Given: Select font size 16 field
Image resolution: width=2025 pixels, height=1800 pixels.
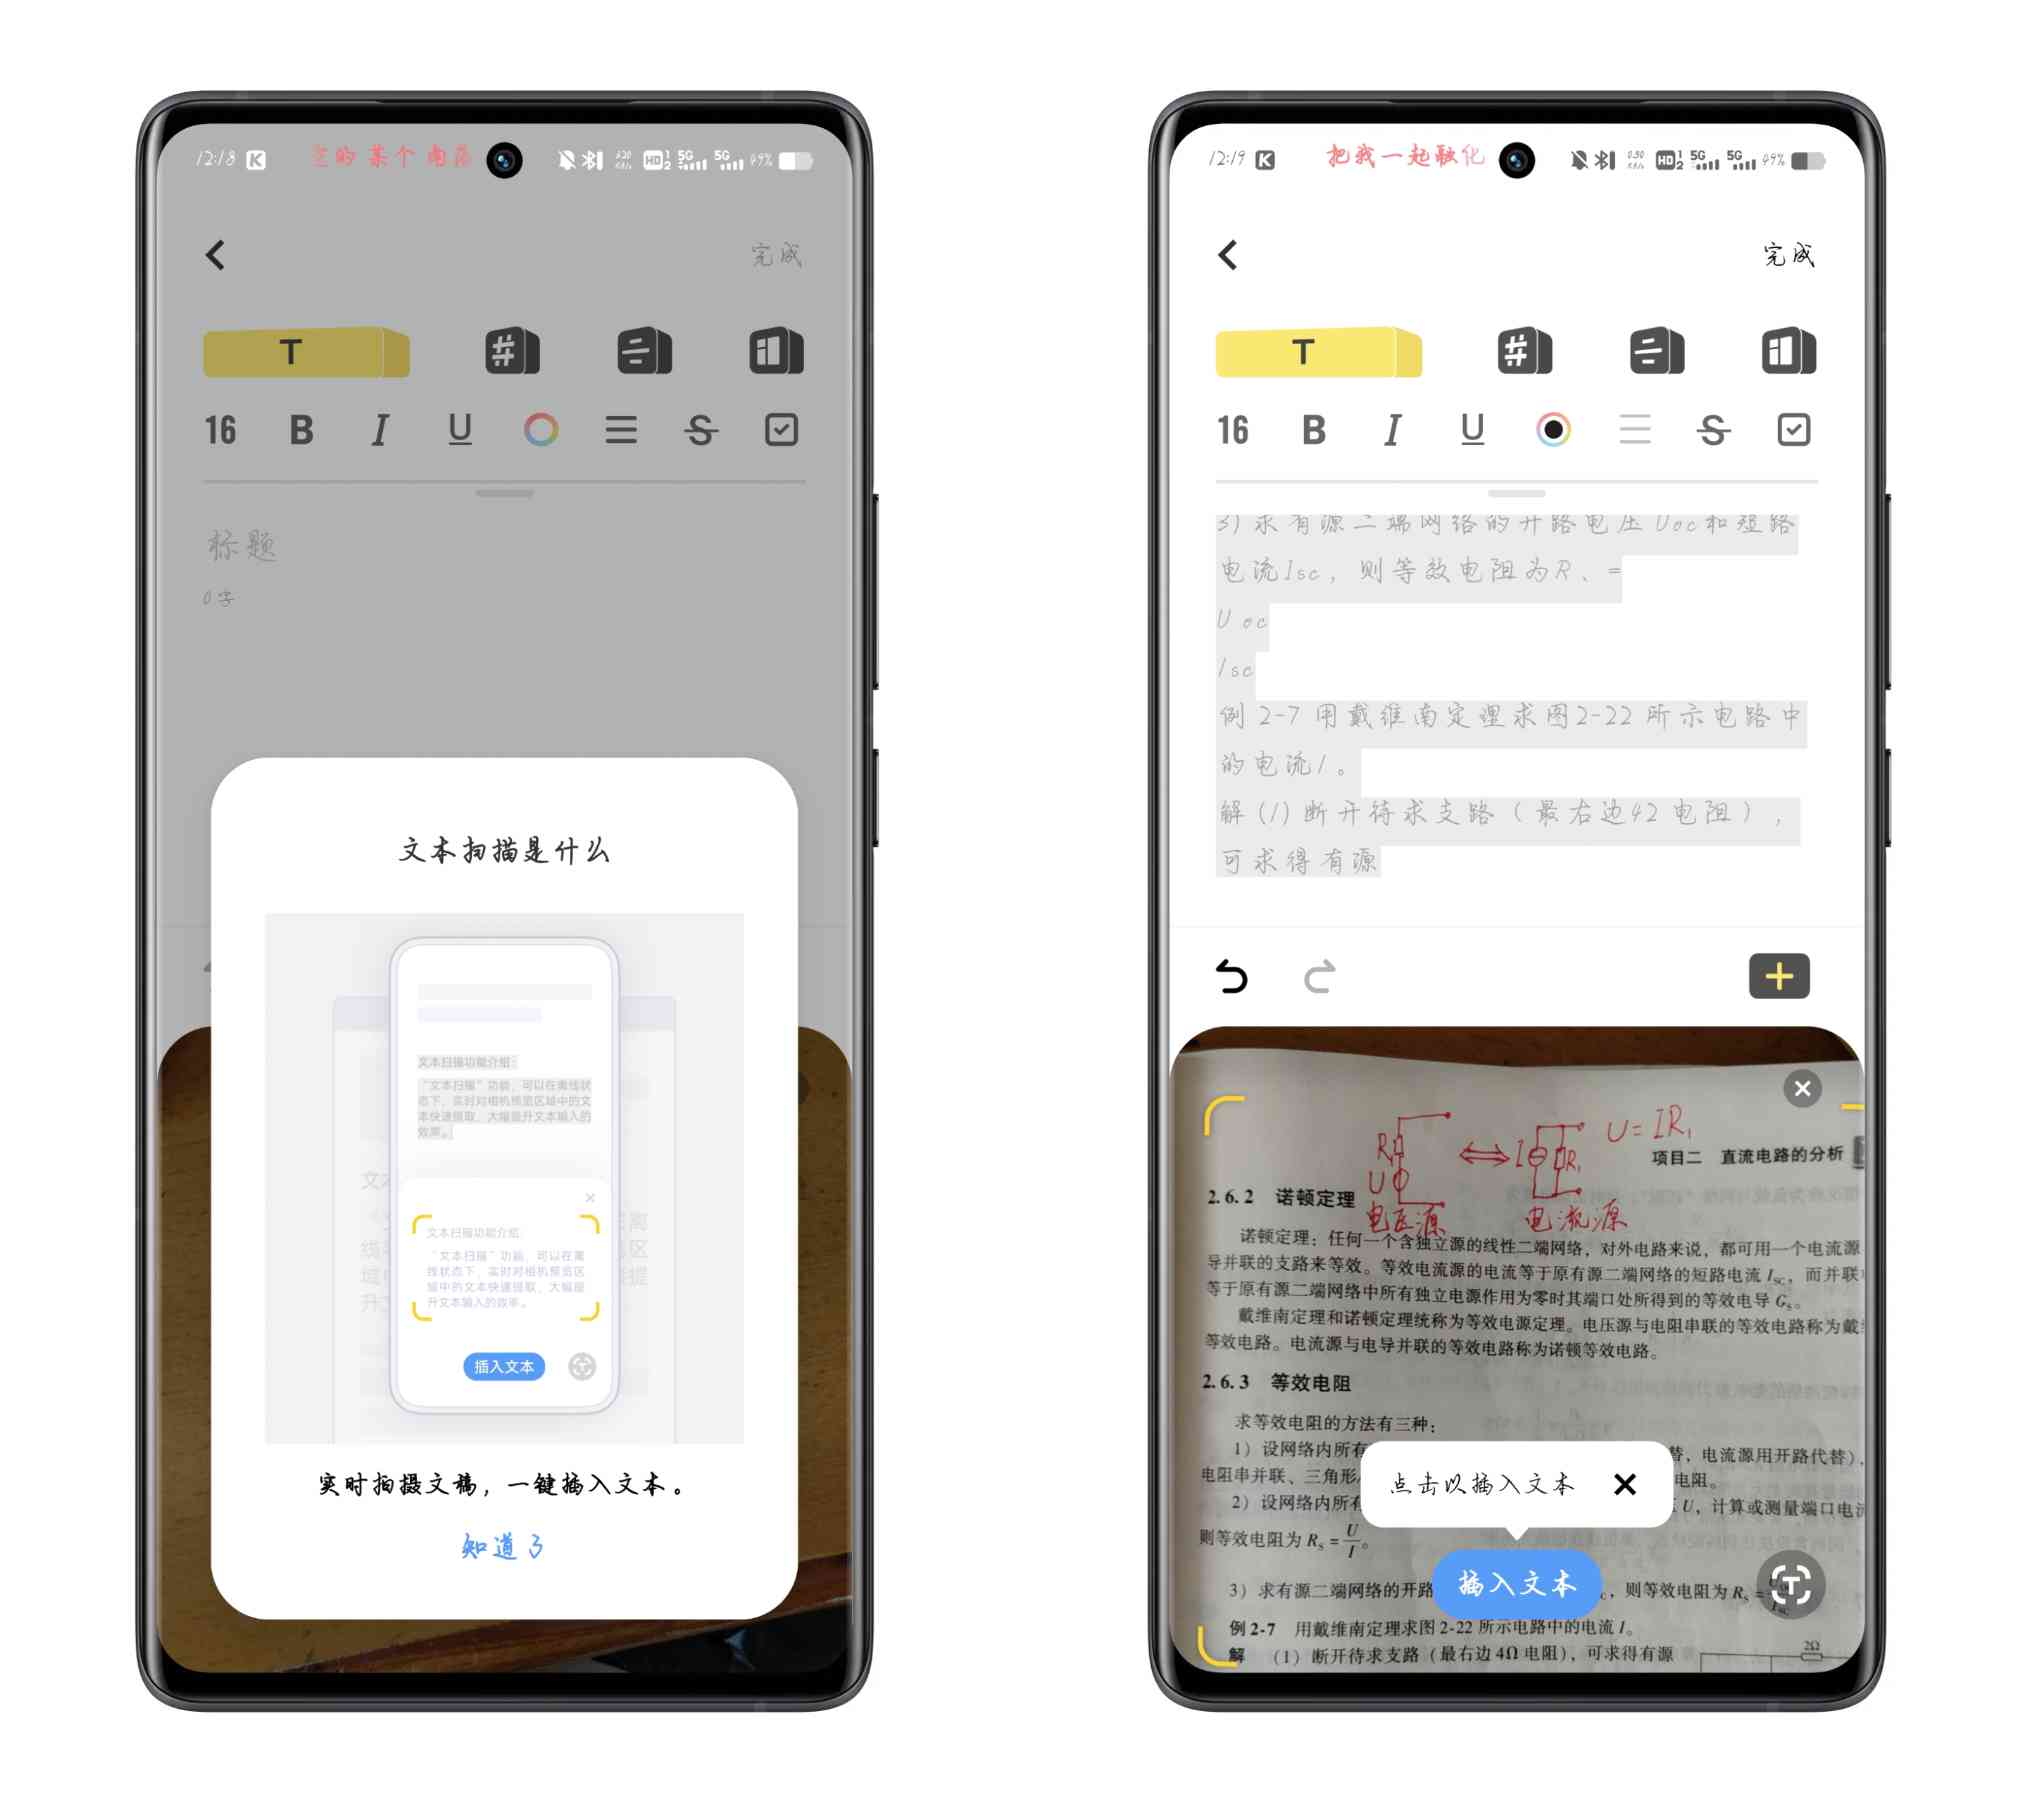Looking at the screenshot, I should [221, 429].
